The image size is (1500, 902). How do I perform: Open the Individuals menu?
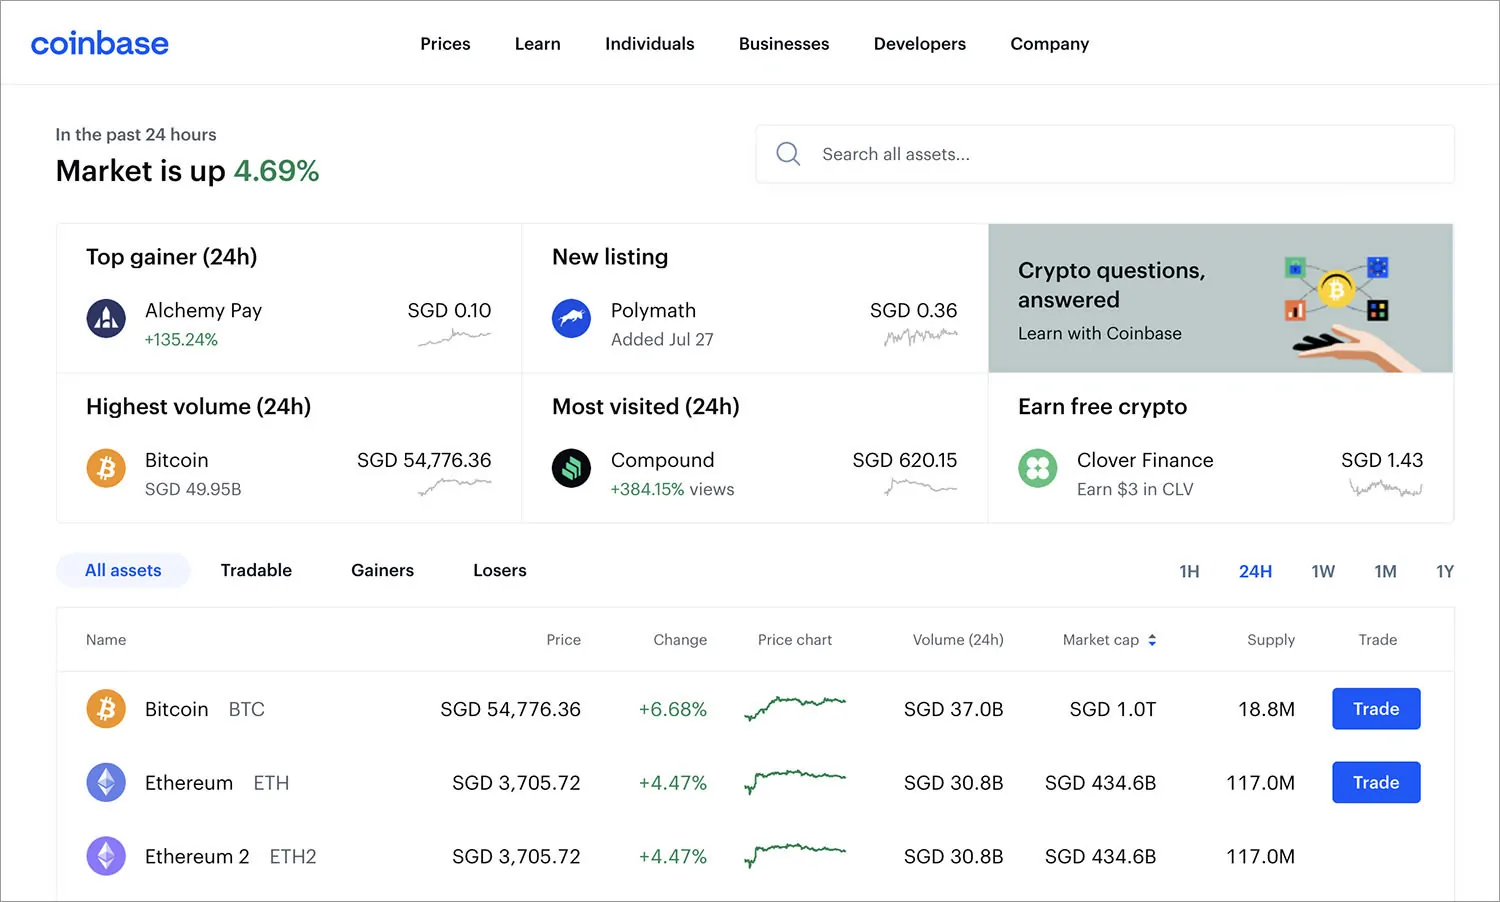[650, 44]
